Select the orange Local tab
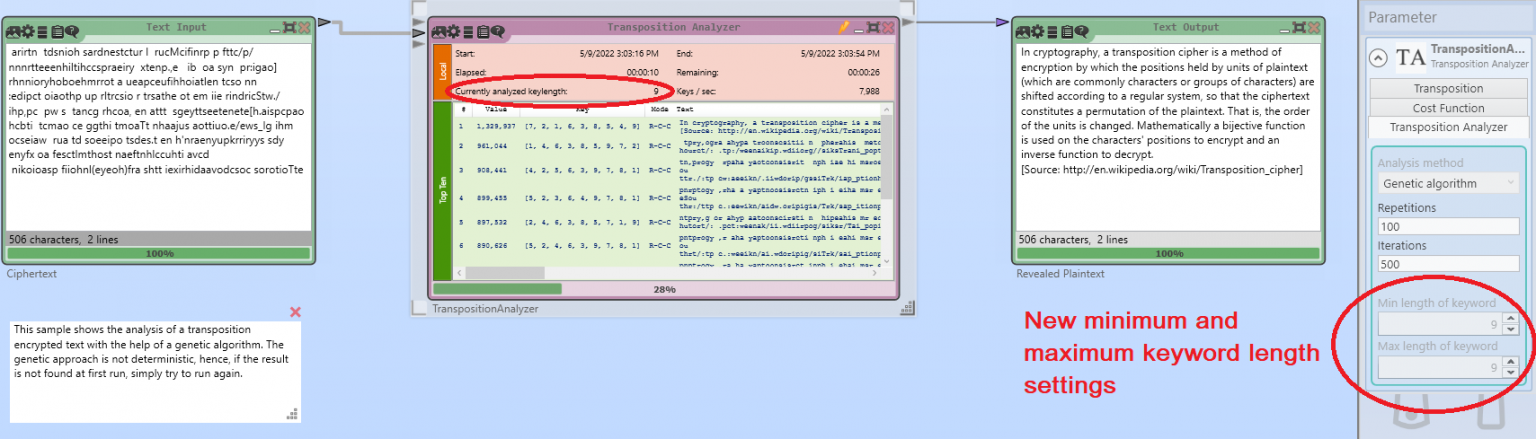Image resolution: width=1536 pixels, height=439 pixels. point(443,71)
